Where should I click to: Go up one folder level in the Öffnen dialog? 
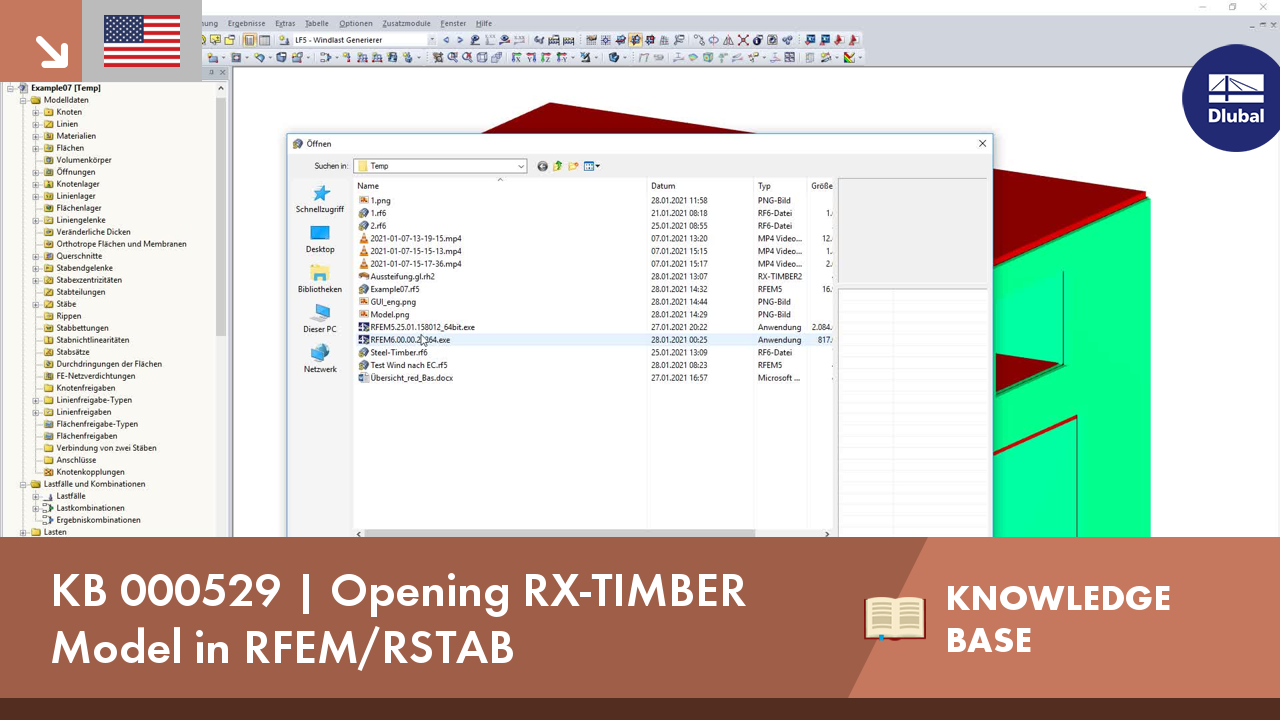557,166
